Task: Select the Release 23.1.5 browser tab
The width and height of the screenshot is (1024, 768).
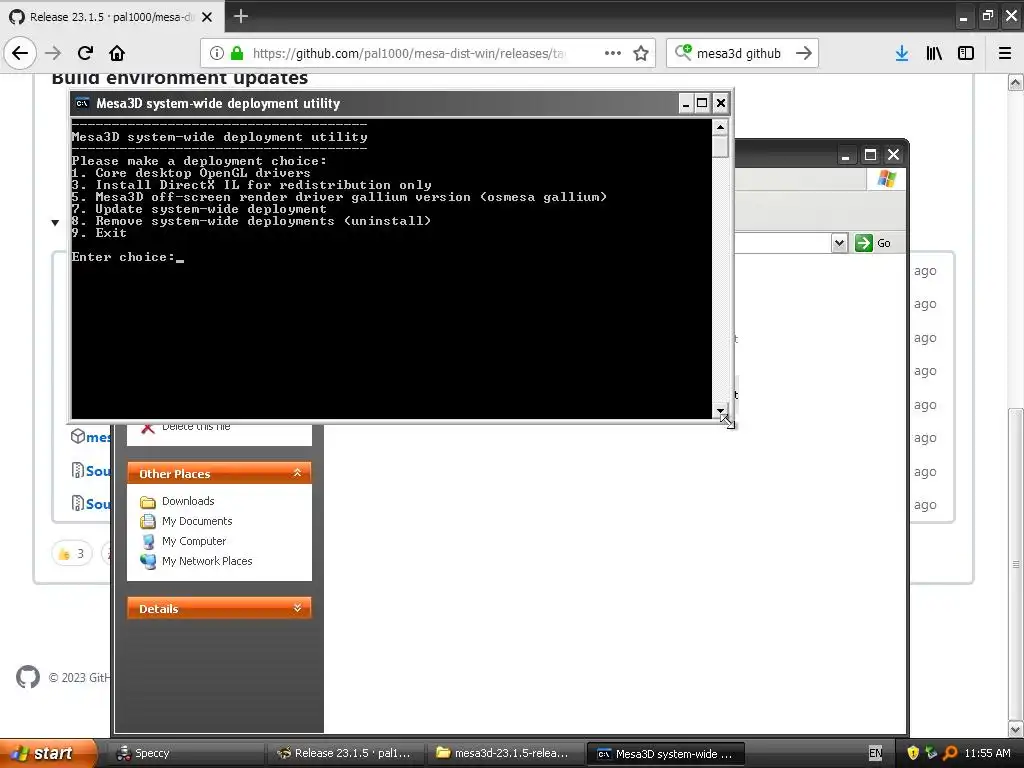Action: (112, 17)
